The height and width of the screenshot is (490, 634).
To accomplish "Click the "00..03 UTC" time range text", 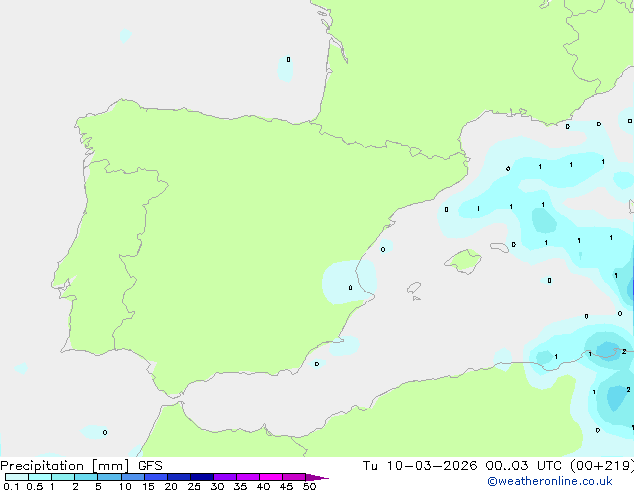I will point(524,466).
